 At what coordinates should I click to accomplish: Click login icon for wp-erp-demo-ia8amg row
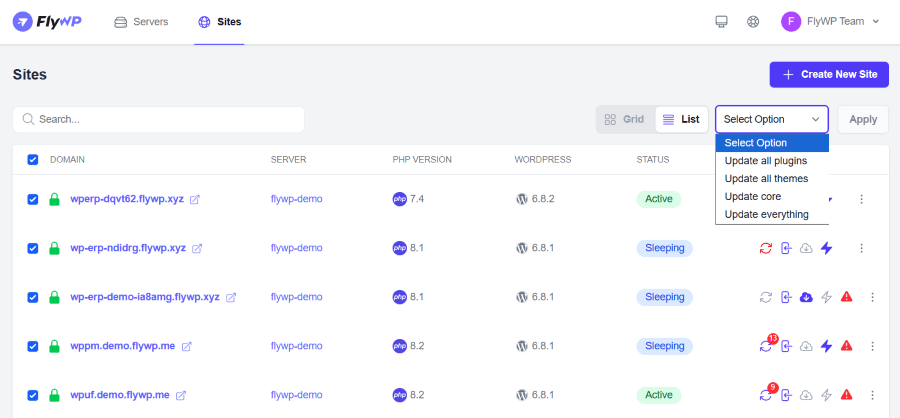pyautogui.click(x=786, y=297)
